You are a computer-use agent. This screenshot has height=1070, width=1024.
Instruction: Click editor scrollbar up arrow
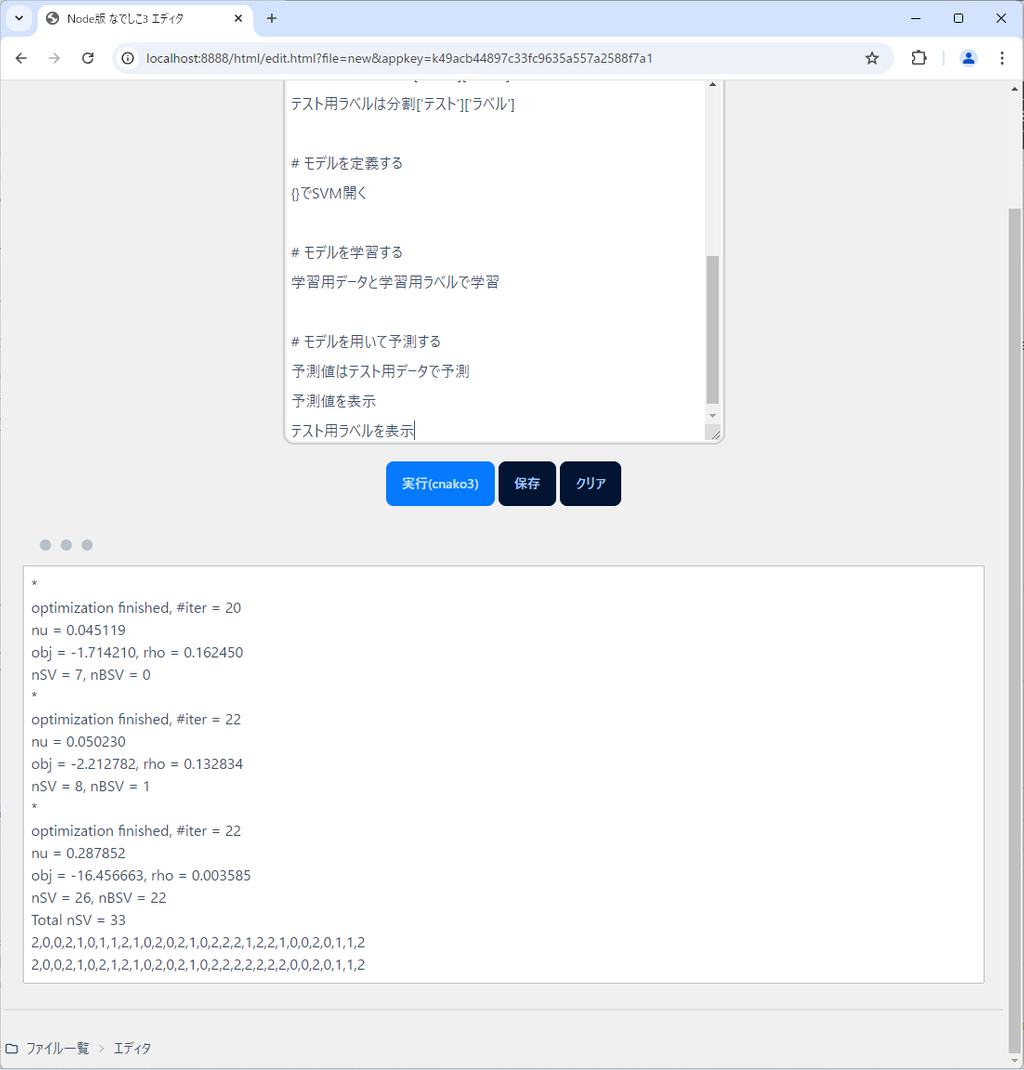tap(712, 85)
